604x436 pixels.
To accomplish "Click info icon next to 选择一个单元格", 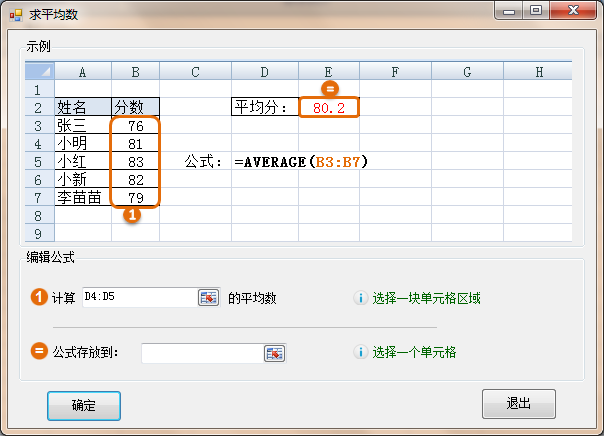I will tap(360, 352).
